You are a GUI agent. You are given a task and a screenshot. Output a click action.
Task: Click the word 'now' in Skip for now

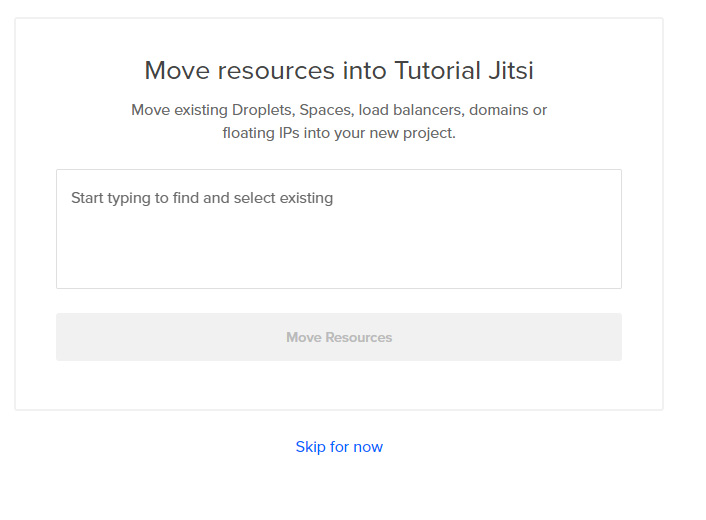click(368, 447)
